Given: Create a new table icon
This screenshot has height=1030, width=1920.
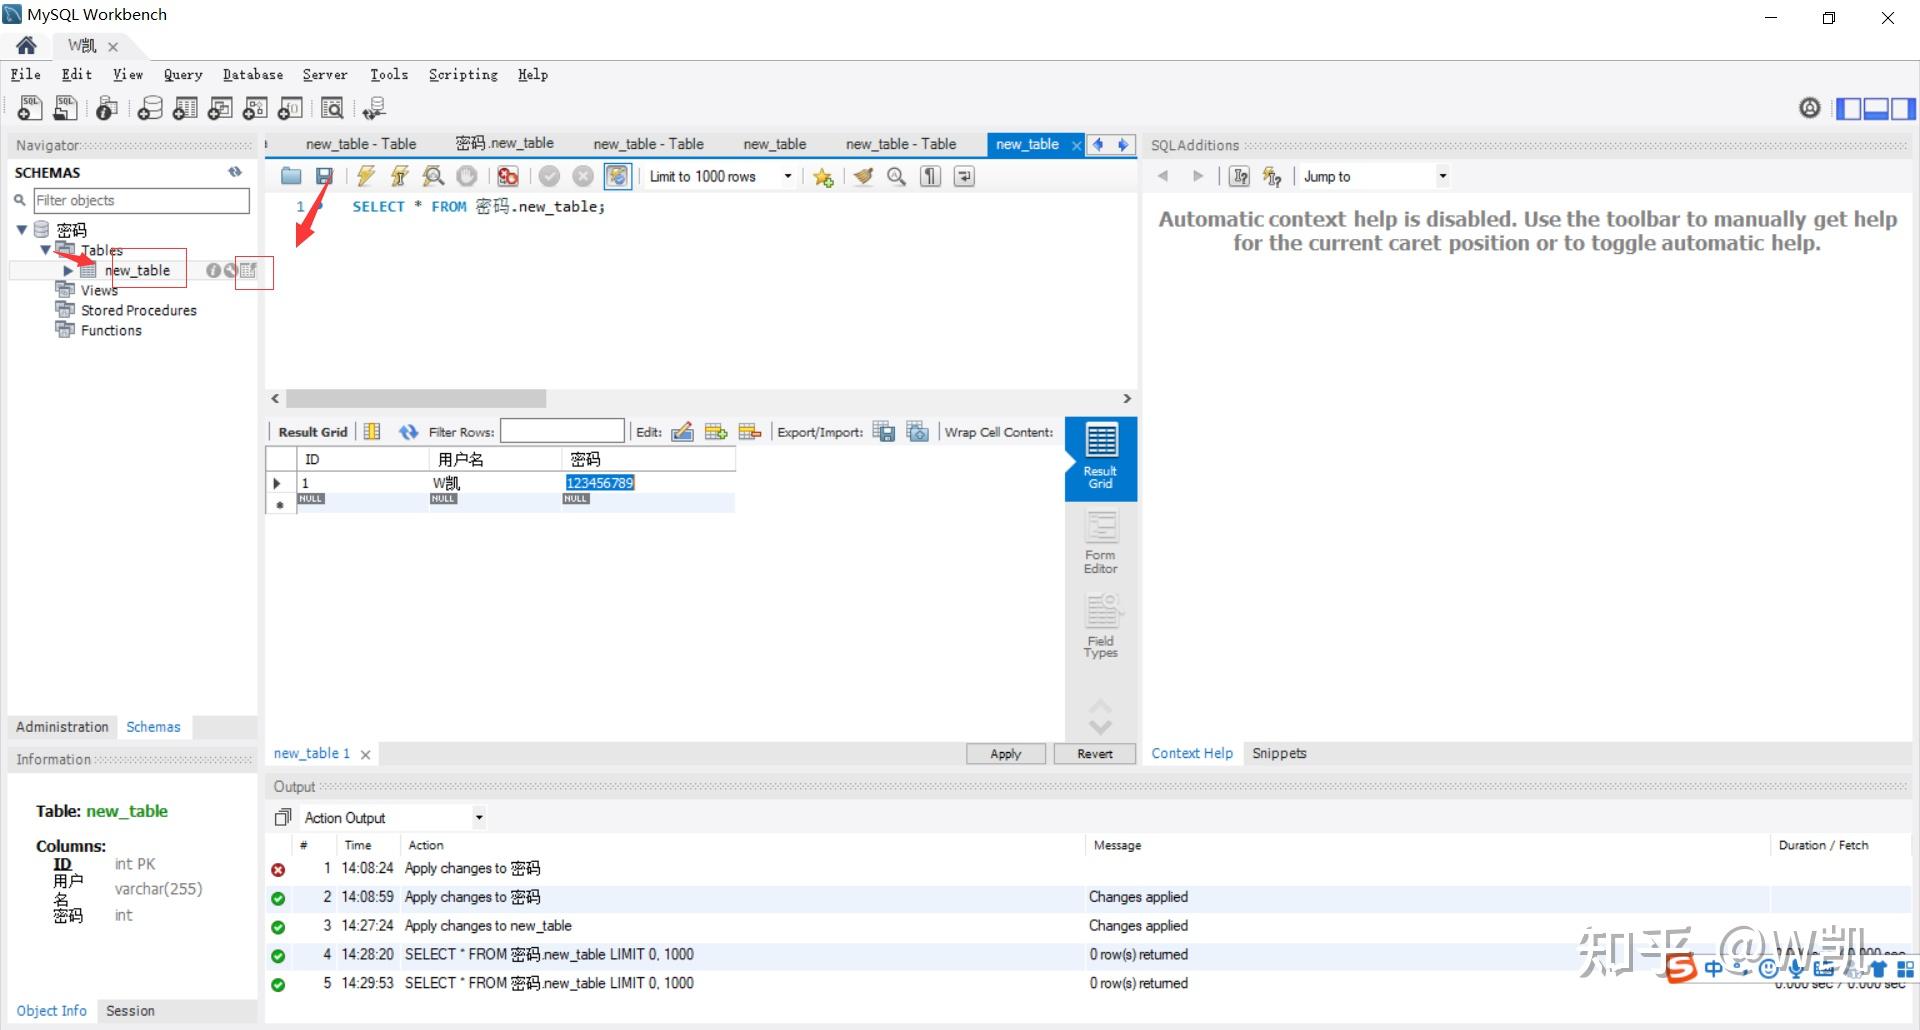Looking at the screenshot, I should tap(185, 108).
